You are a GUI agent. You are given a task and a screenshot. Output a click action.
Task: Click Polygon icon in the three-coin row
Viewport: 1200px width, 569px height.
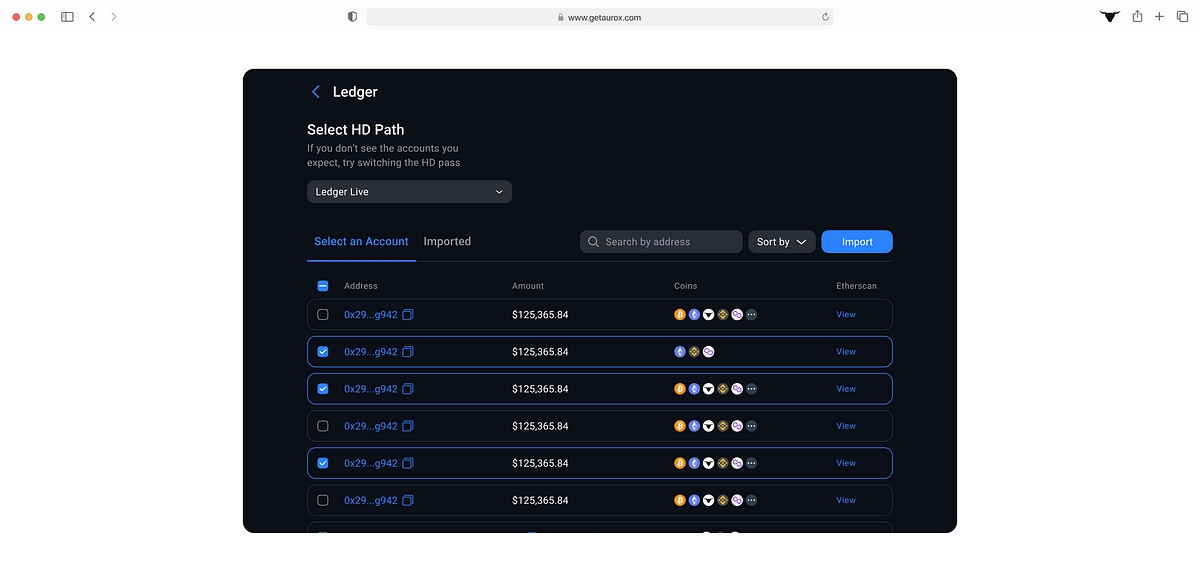(708, 352)
